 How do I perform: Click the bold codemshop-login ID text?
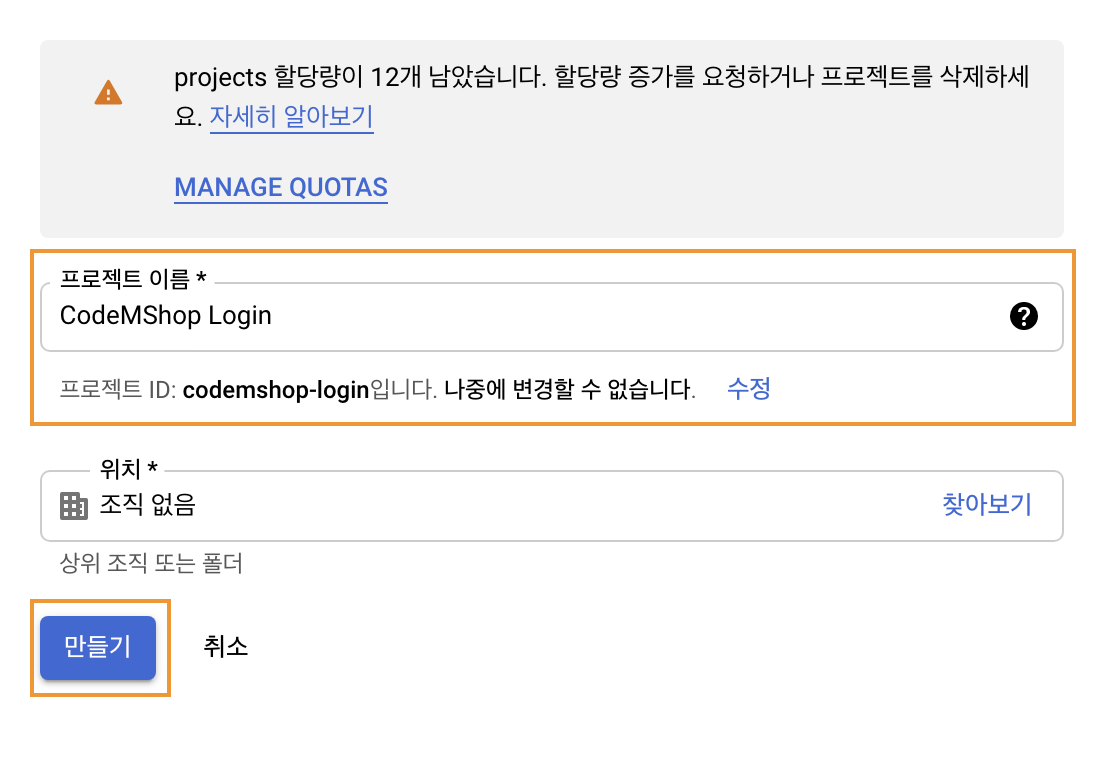(x=276, y=390)
